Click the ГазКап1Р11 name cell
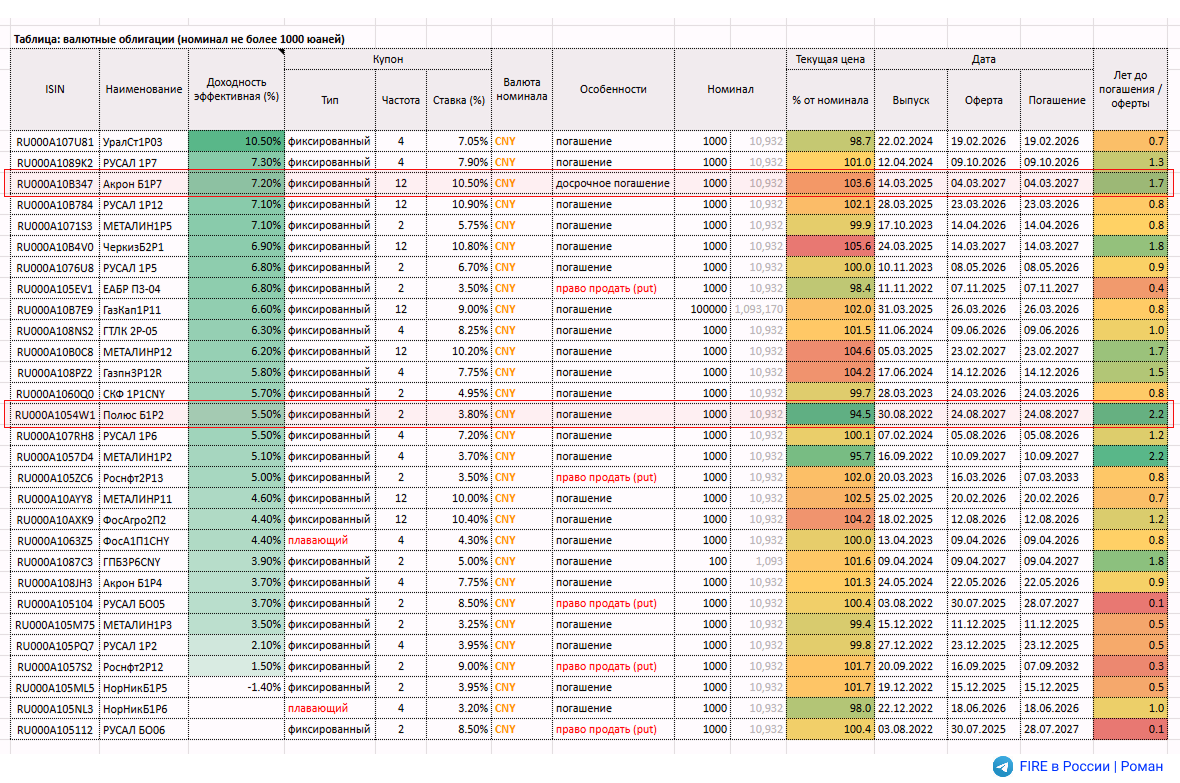The image size is (1180, 783). point(144,309)
